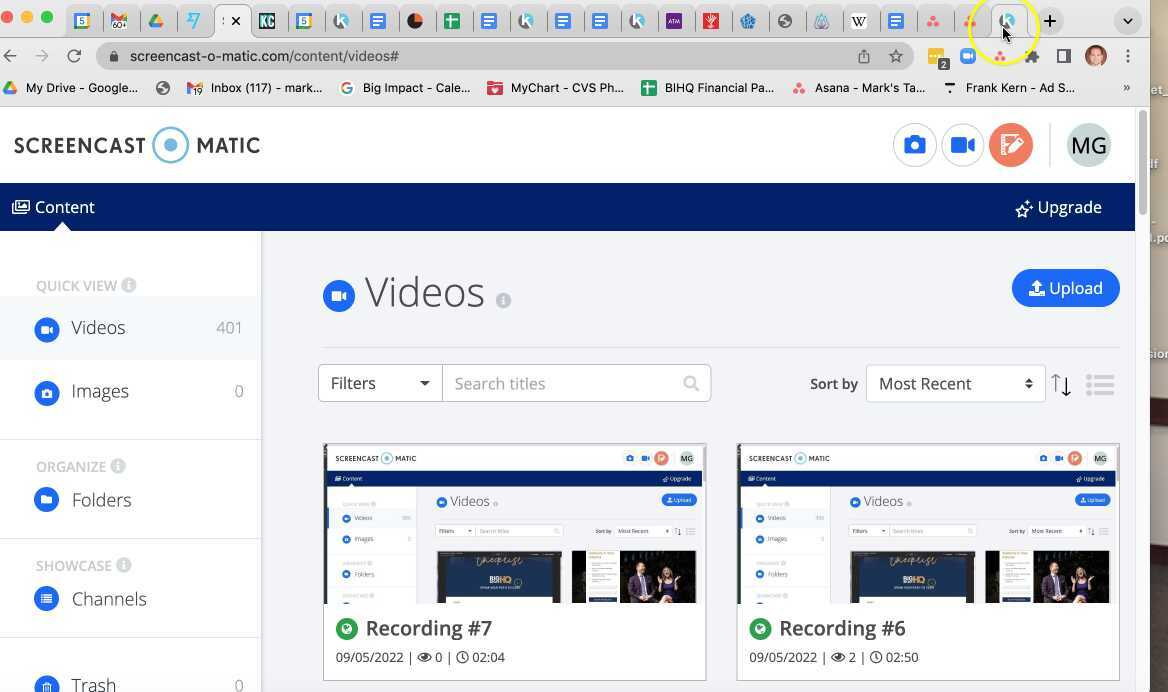Click the screenshot camera icon in header
Image resolution: width=1168 pixels, height=692 pixels.
pos(914,146)
